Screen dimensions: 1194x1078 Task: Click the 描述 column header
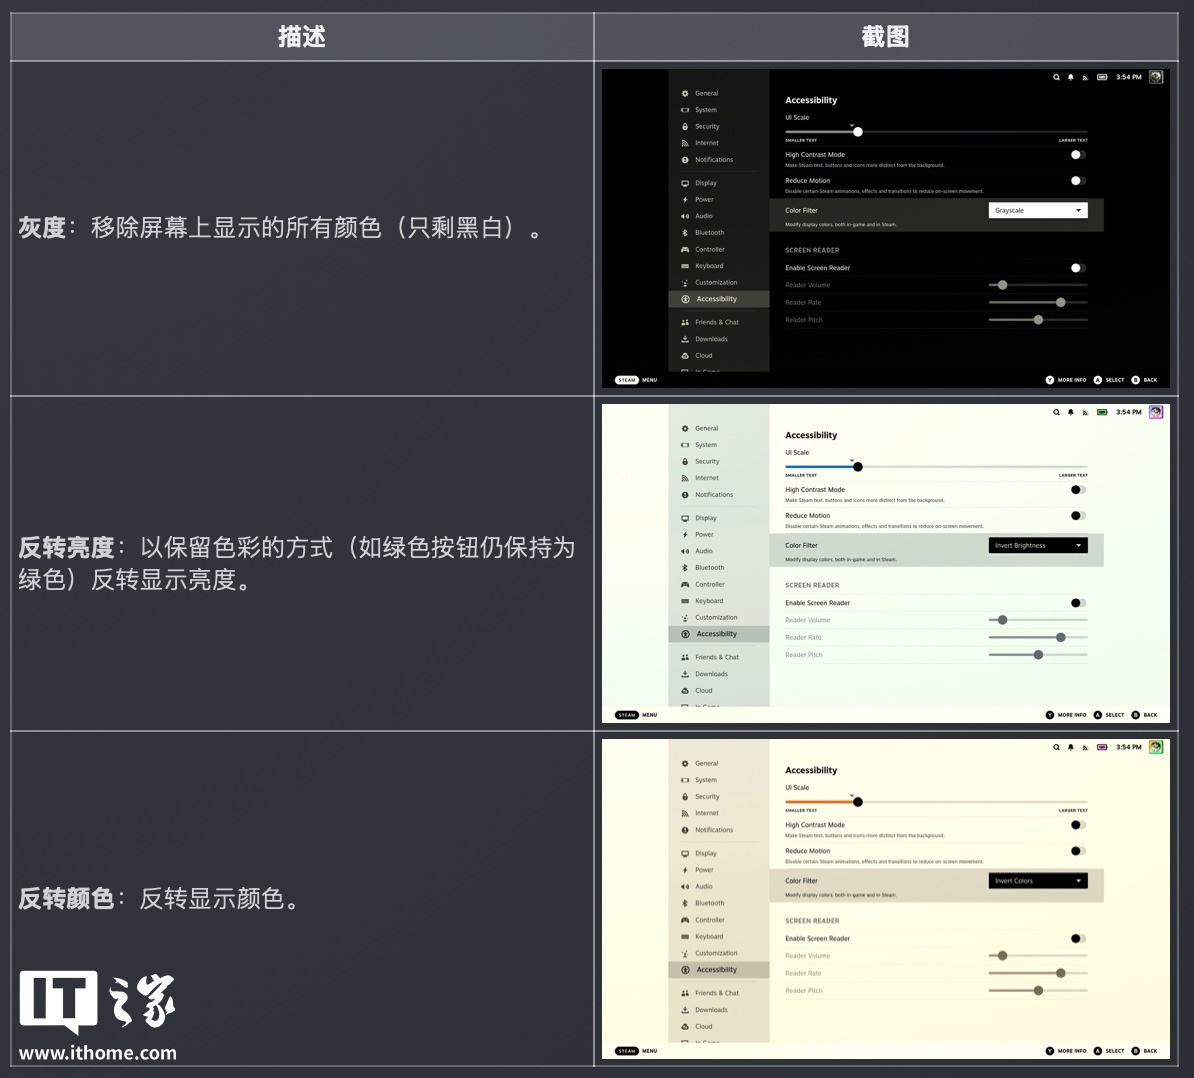coord(302,36)
